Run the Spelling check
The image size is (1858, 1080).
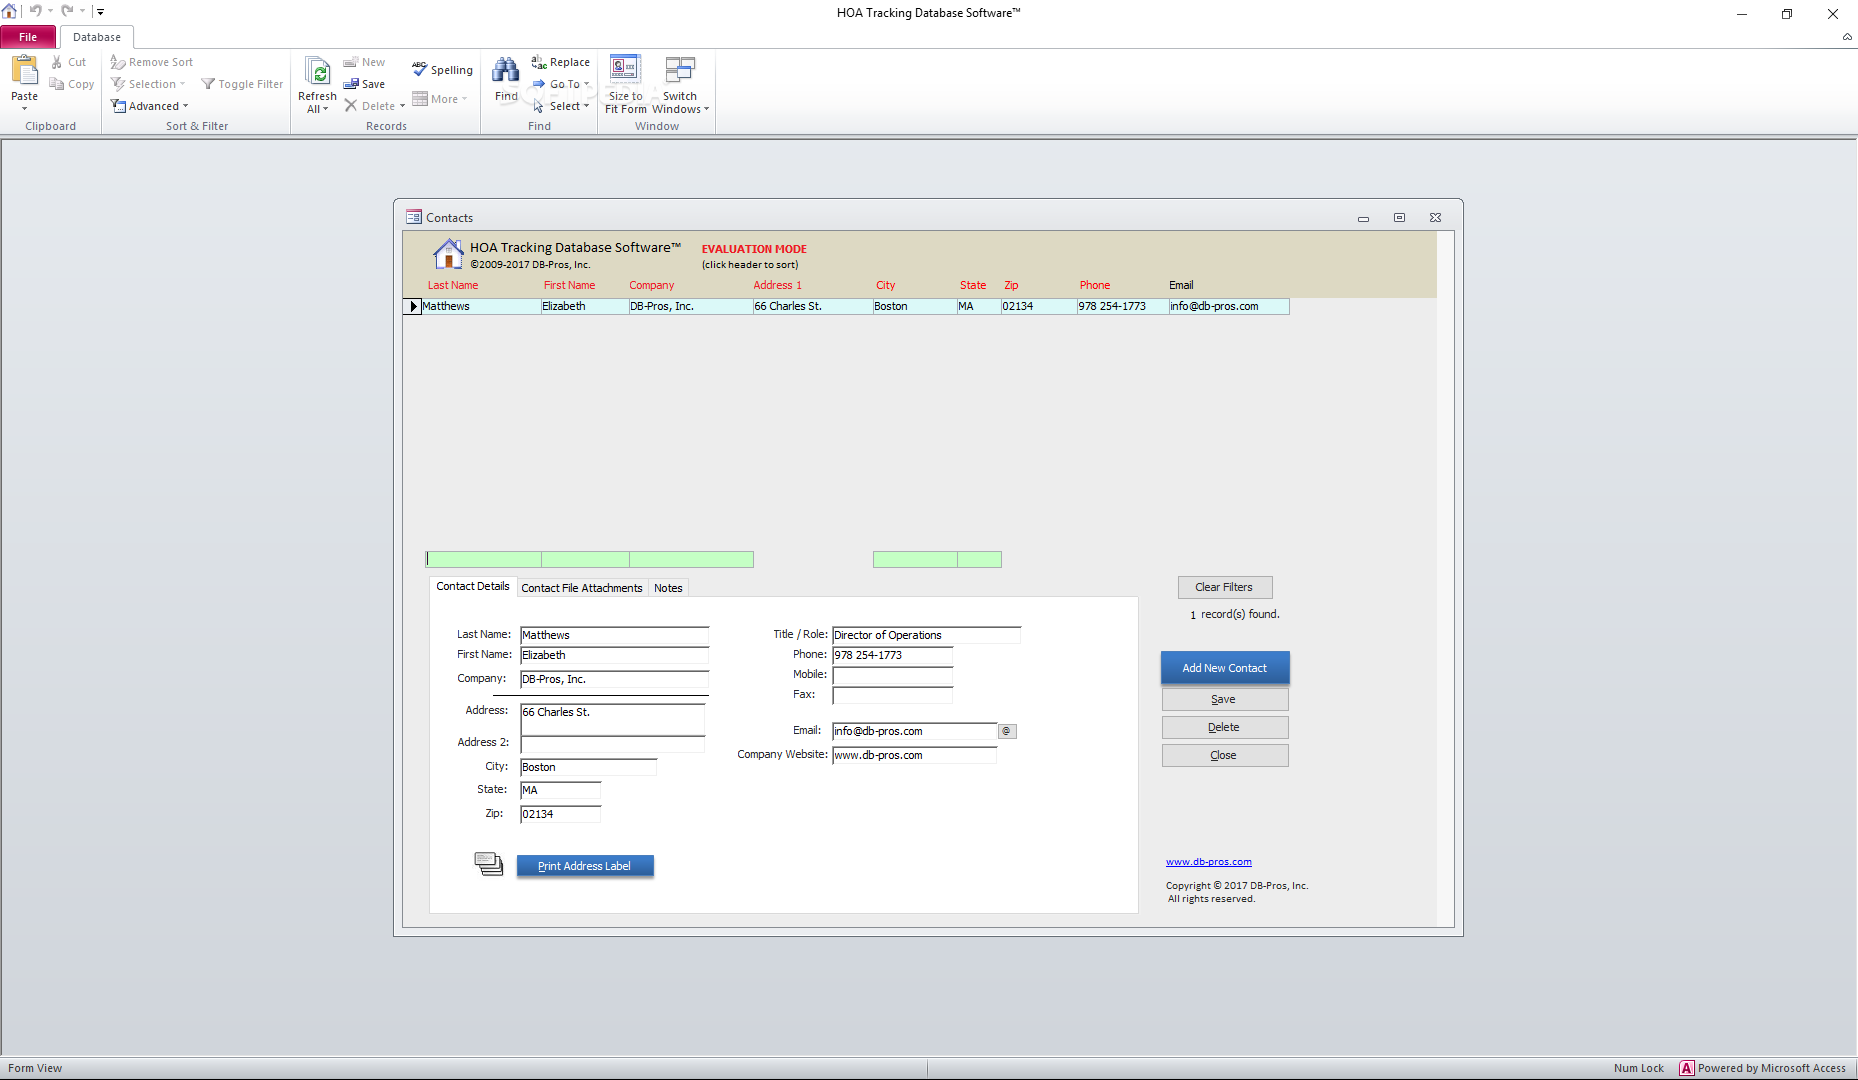(442, 69)
